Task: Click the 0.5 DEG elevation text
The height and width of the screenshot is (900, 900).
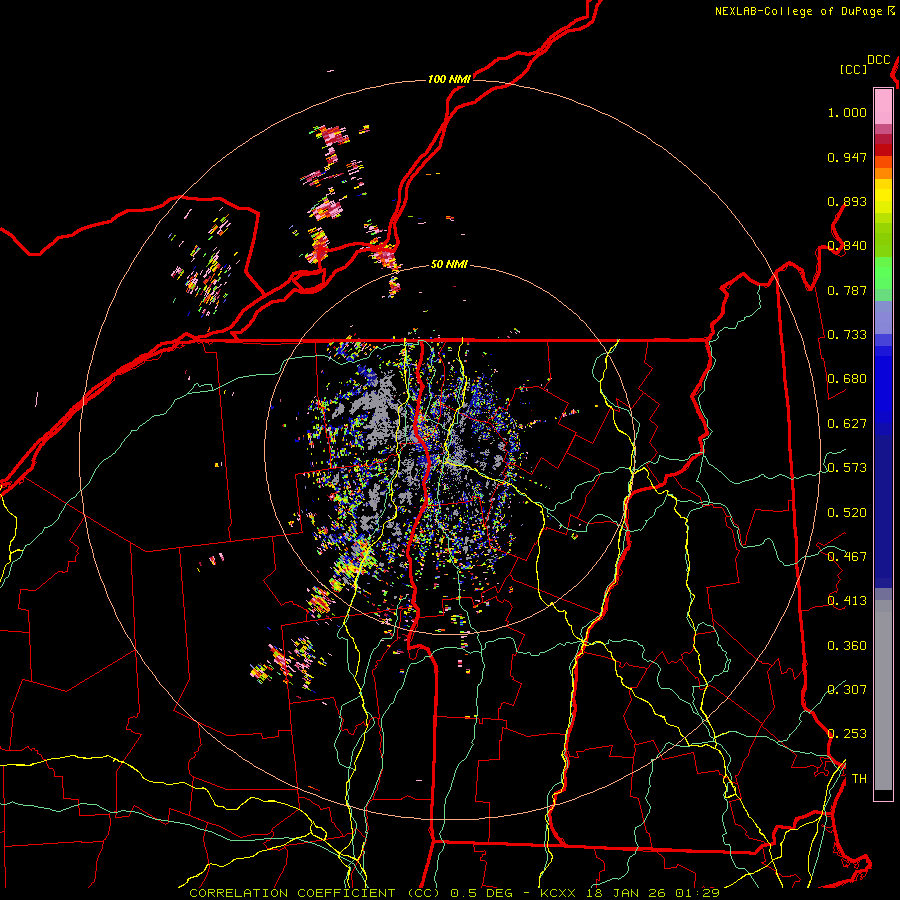Action: [x=482, y=893]
